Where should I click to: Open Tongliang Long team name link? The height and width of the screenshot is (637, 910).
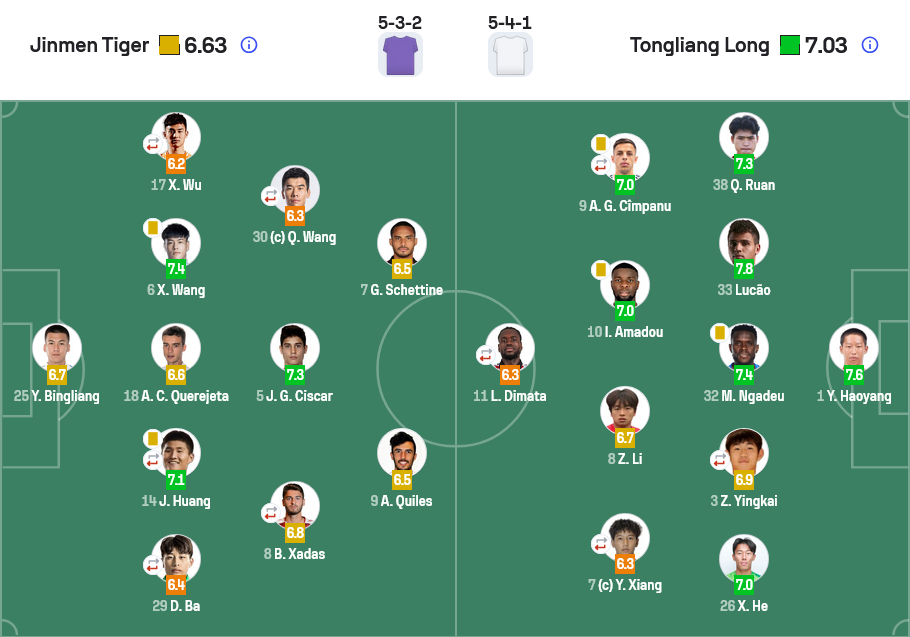700,45
